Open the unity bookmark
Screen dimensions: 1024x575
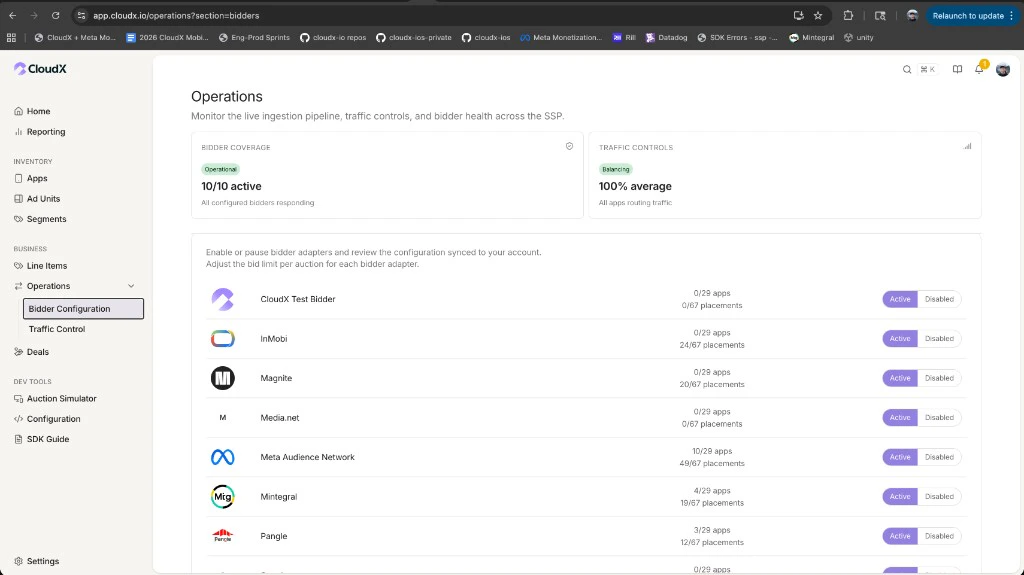coord(859,38)
